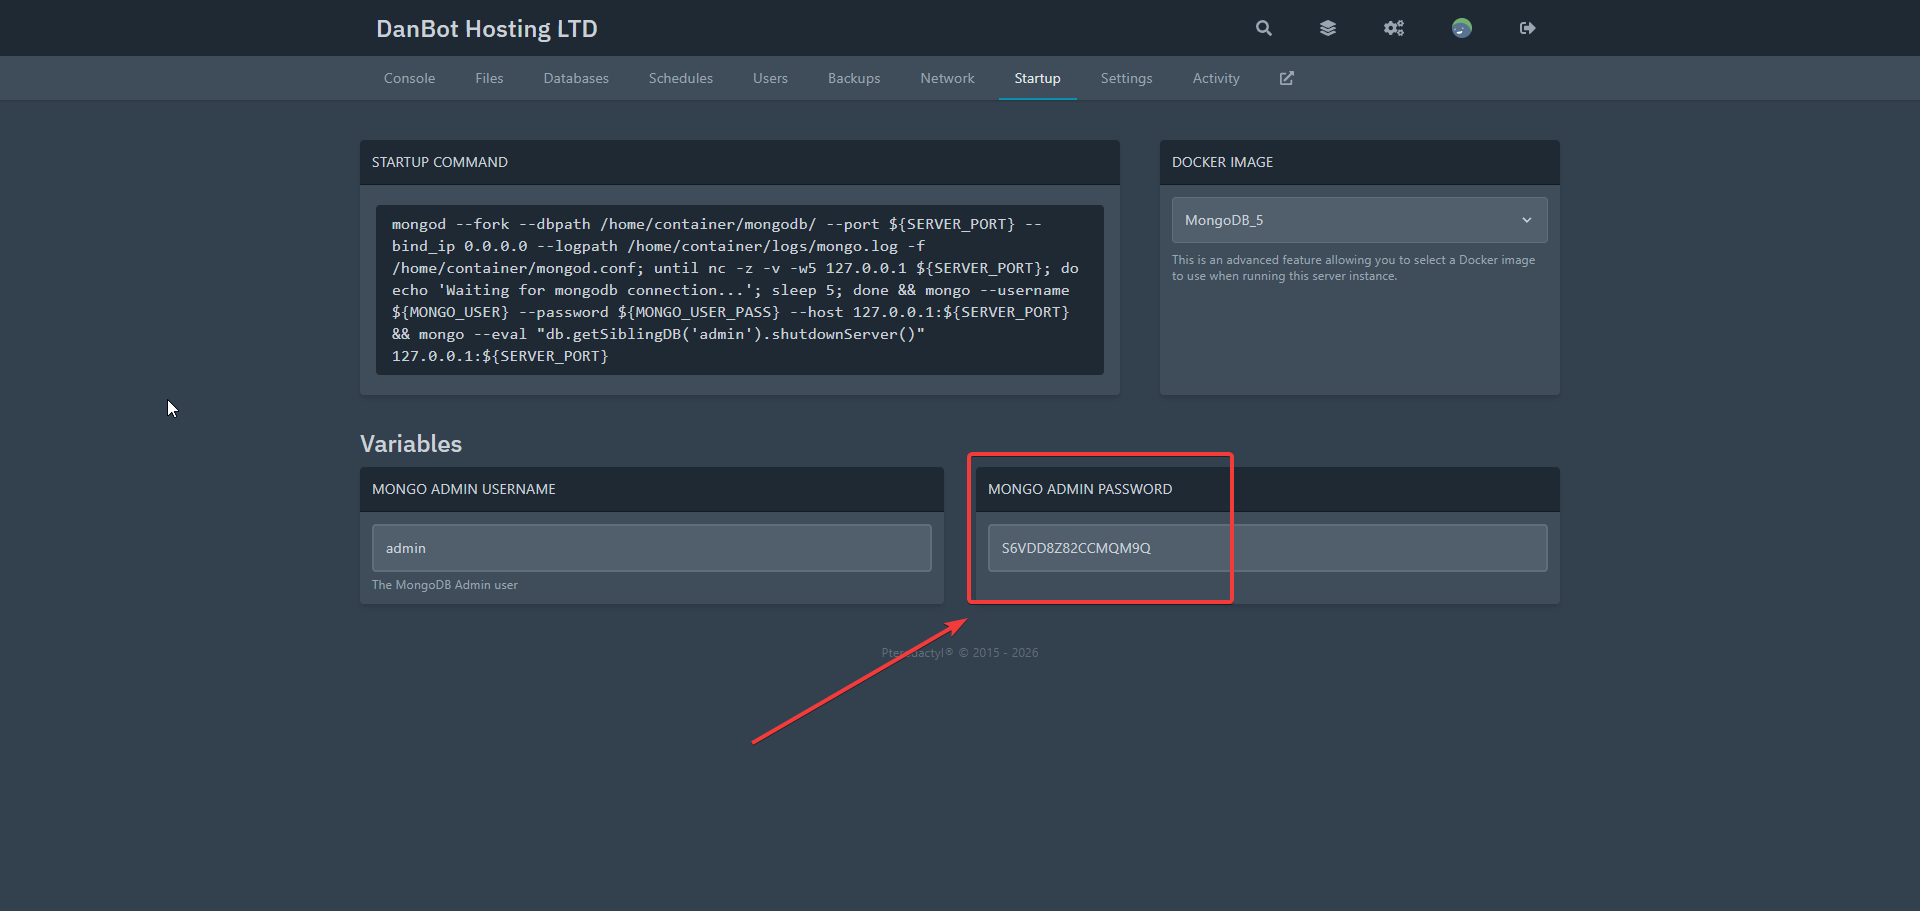Click the sign out icon
This screenshot has width=1920, height=911.
[1527, 28]
